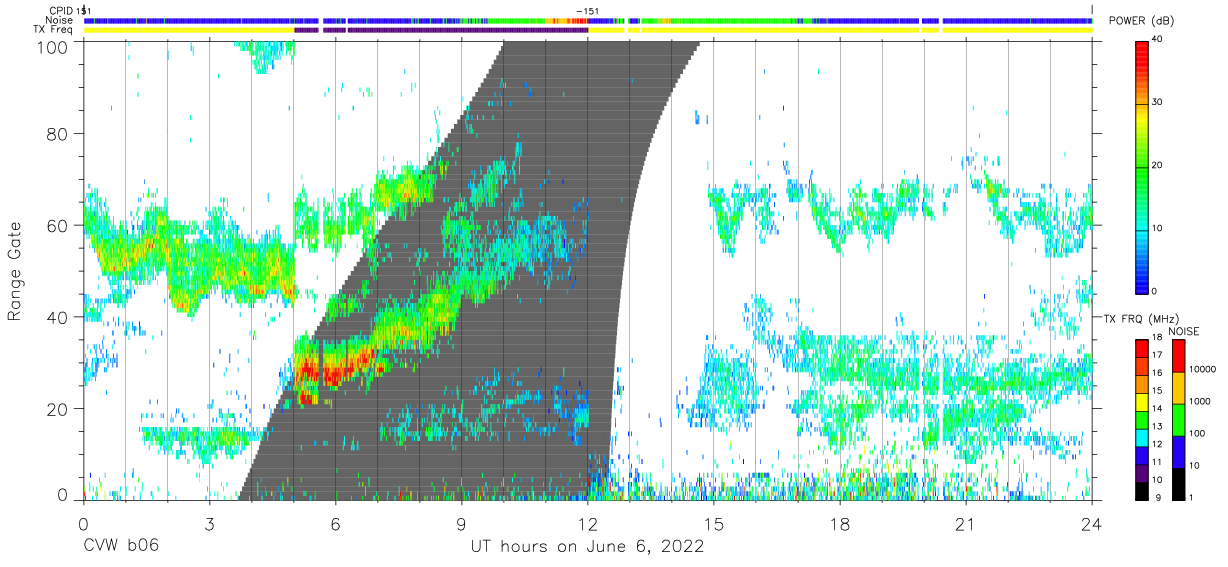
Task: Click the 20 tick on the POWER scale
Action: pyautogui.click(x=1158, y=165)
